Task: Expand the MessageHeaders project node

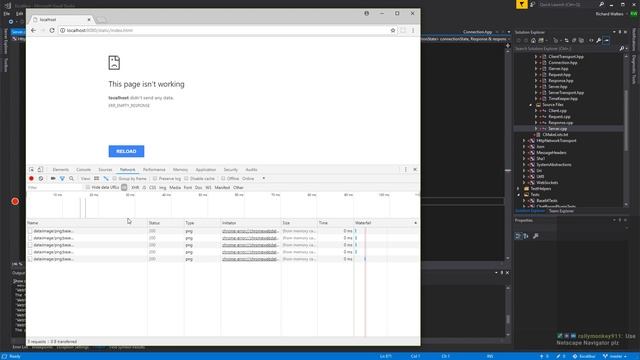Action: pyautogui.click(x=524, y=153)
